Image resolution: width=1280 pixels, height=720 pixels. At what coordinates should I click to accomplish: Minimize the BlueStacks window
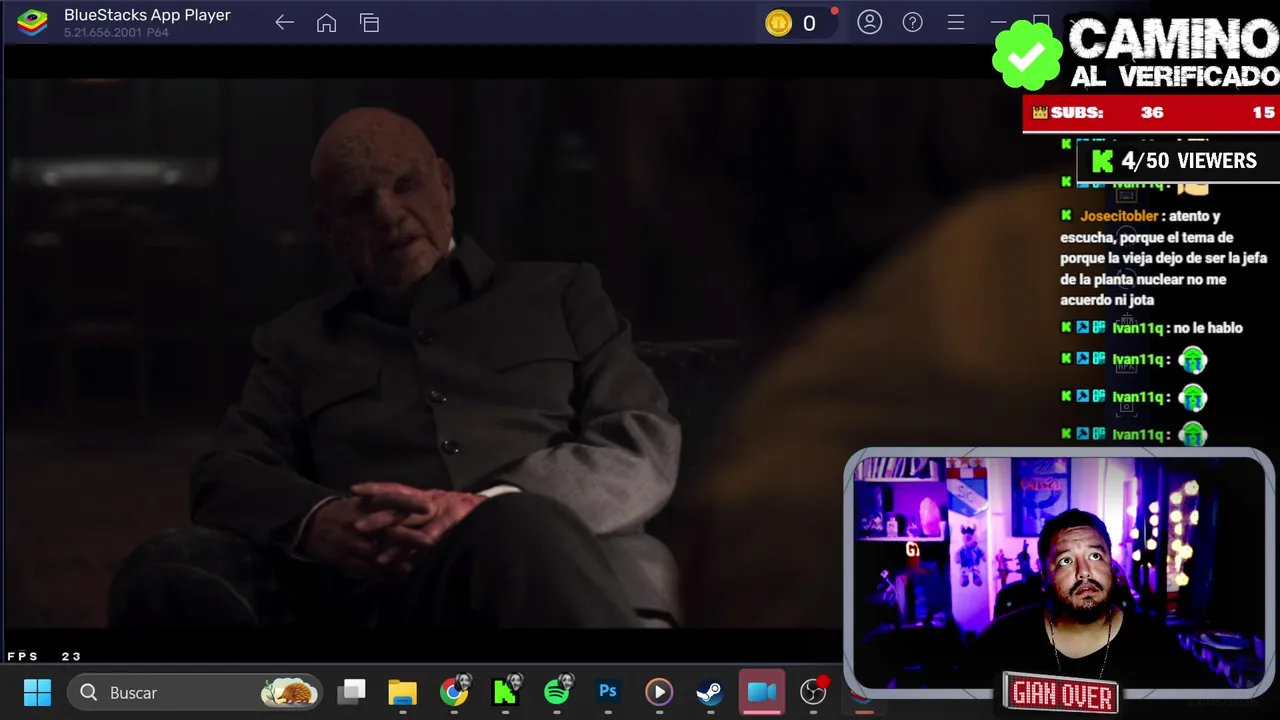(x=998, y=22)
